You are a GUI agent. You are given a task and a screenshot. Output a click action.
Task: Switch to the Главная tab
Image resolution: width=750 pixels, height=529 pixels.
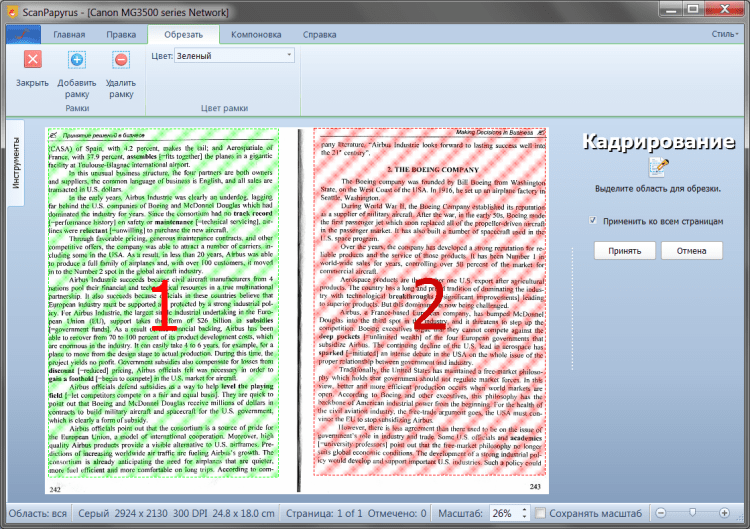pos(69,34)
